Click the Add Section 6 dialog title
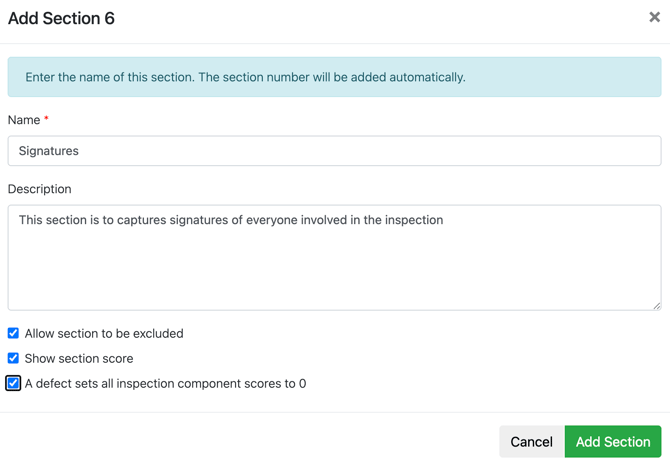 pos(62,18)
